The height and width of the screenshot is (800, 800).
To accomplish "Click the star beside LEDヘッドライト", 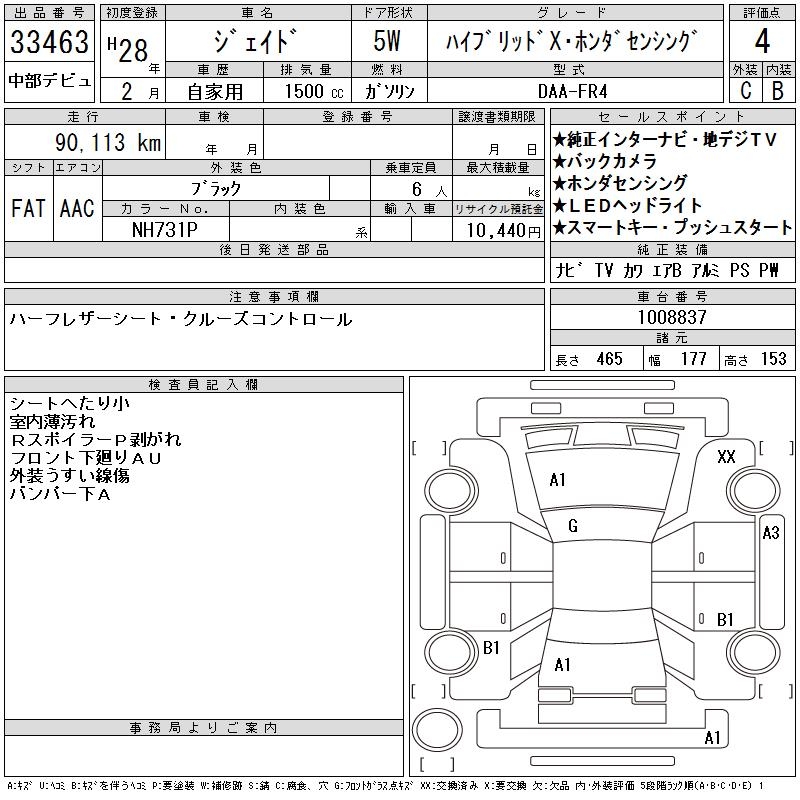I will tap(560, 206).
